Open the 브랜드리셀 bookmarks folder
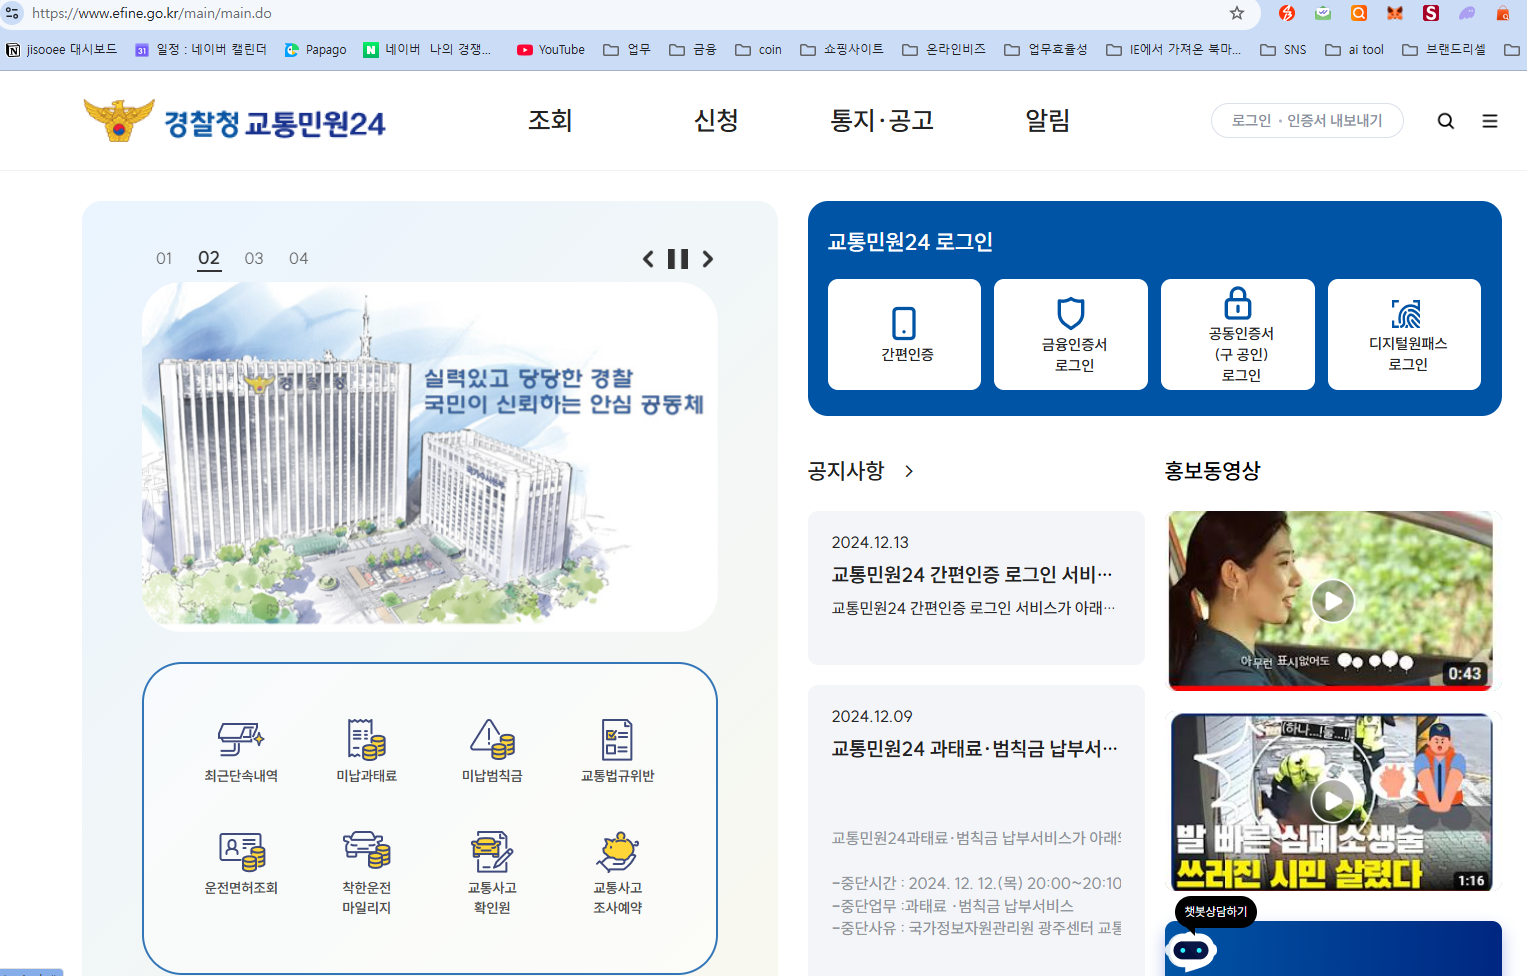This screenshot has width=1527, height=976. point(1444,49)
